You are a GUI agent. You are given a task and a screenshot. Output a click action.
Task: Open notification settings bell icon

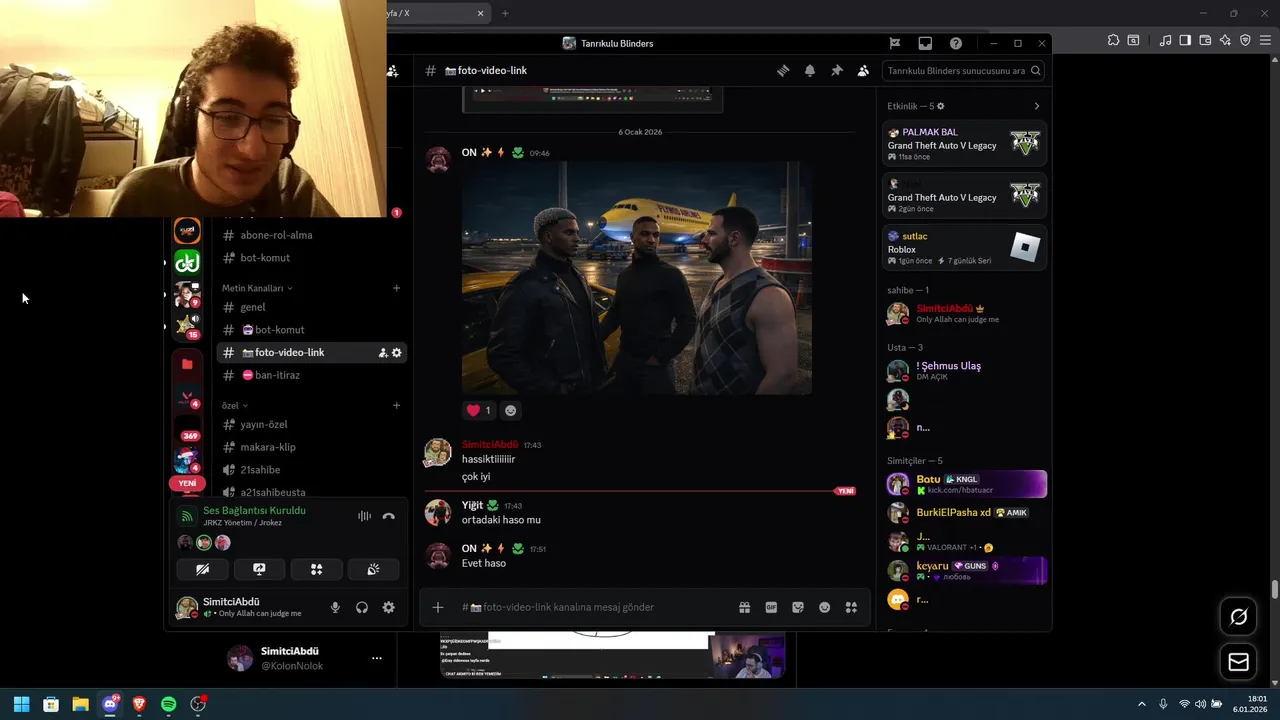click(810, 71)
